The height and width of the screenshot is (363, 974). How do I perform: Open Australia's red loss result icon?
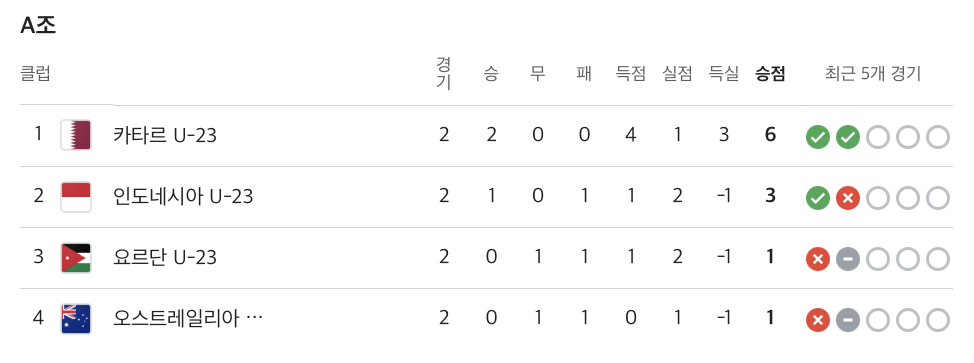point(818,320)
